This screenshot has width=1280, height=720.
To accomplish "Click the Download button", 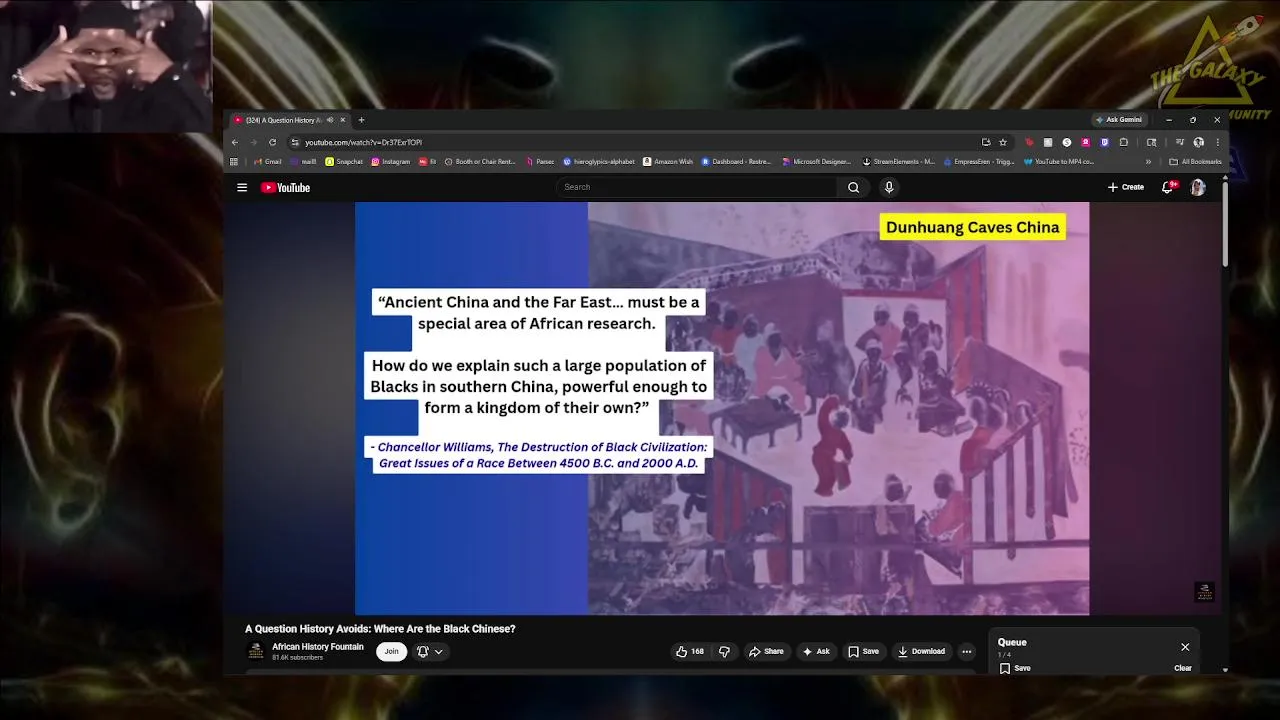I will pyautogui.click(x=921, y=651).
